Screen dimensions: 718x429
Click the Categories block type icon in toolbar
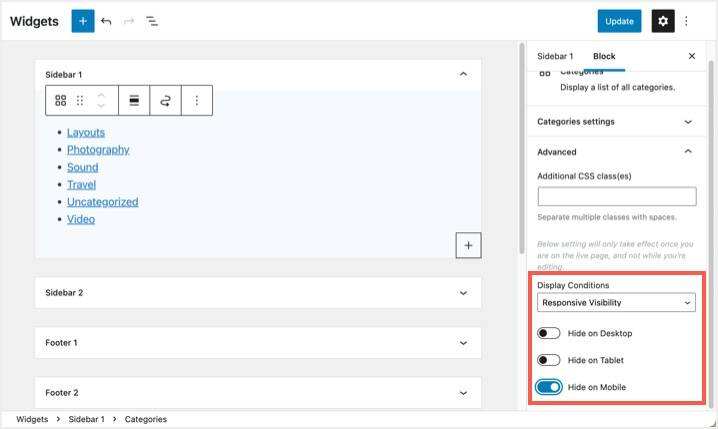(x=61, y=101)
